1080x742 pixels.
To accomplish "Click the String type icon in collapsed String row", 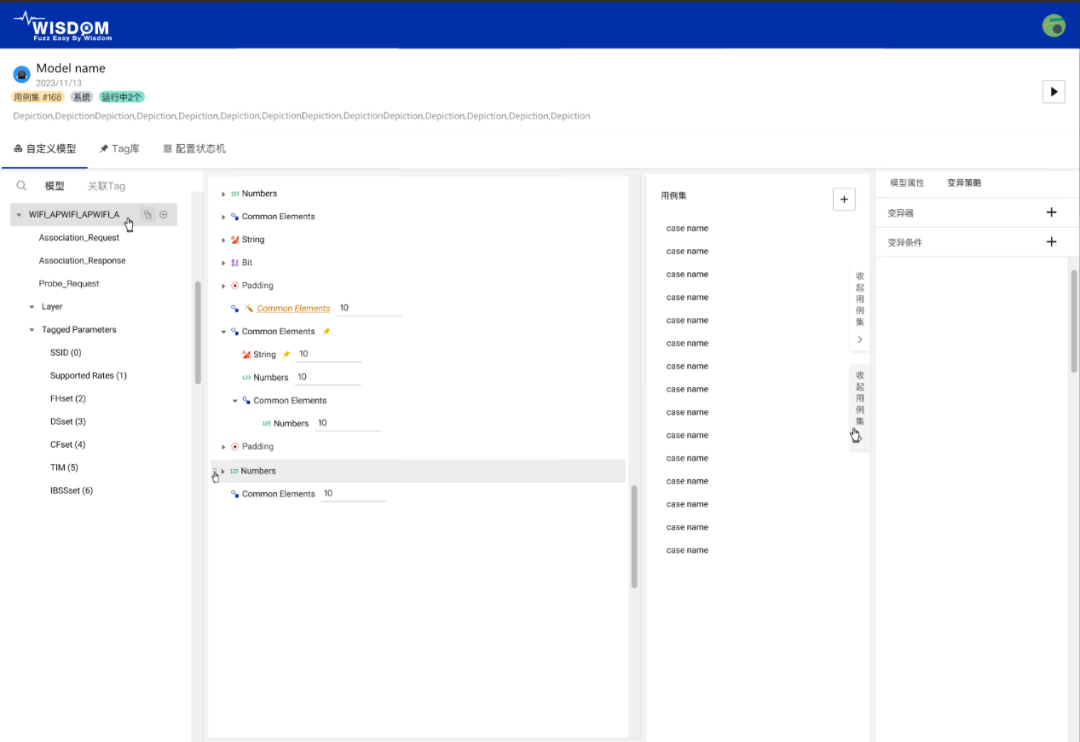I will point(235,240).
